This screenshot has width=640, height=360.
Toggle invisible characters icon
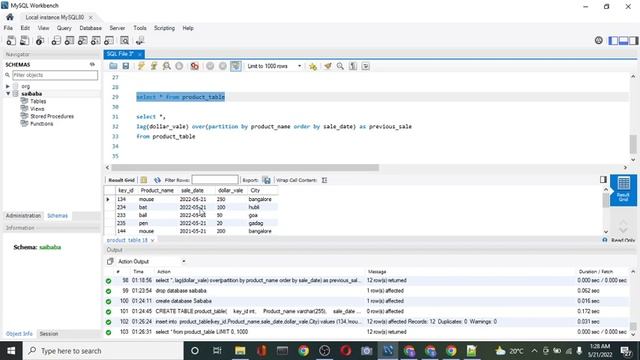[353, 66]
